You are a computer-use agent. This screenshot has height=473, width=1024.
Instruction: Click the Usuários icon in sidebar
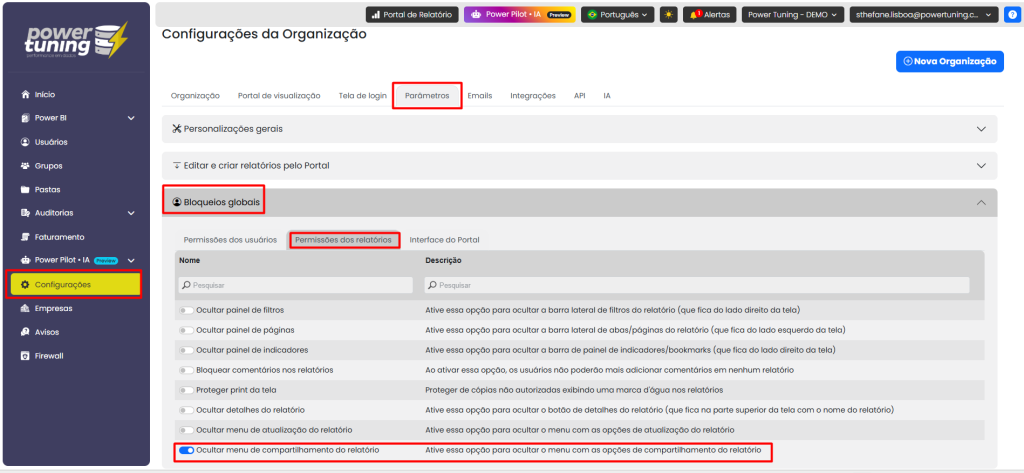(x=25, y=142)
